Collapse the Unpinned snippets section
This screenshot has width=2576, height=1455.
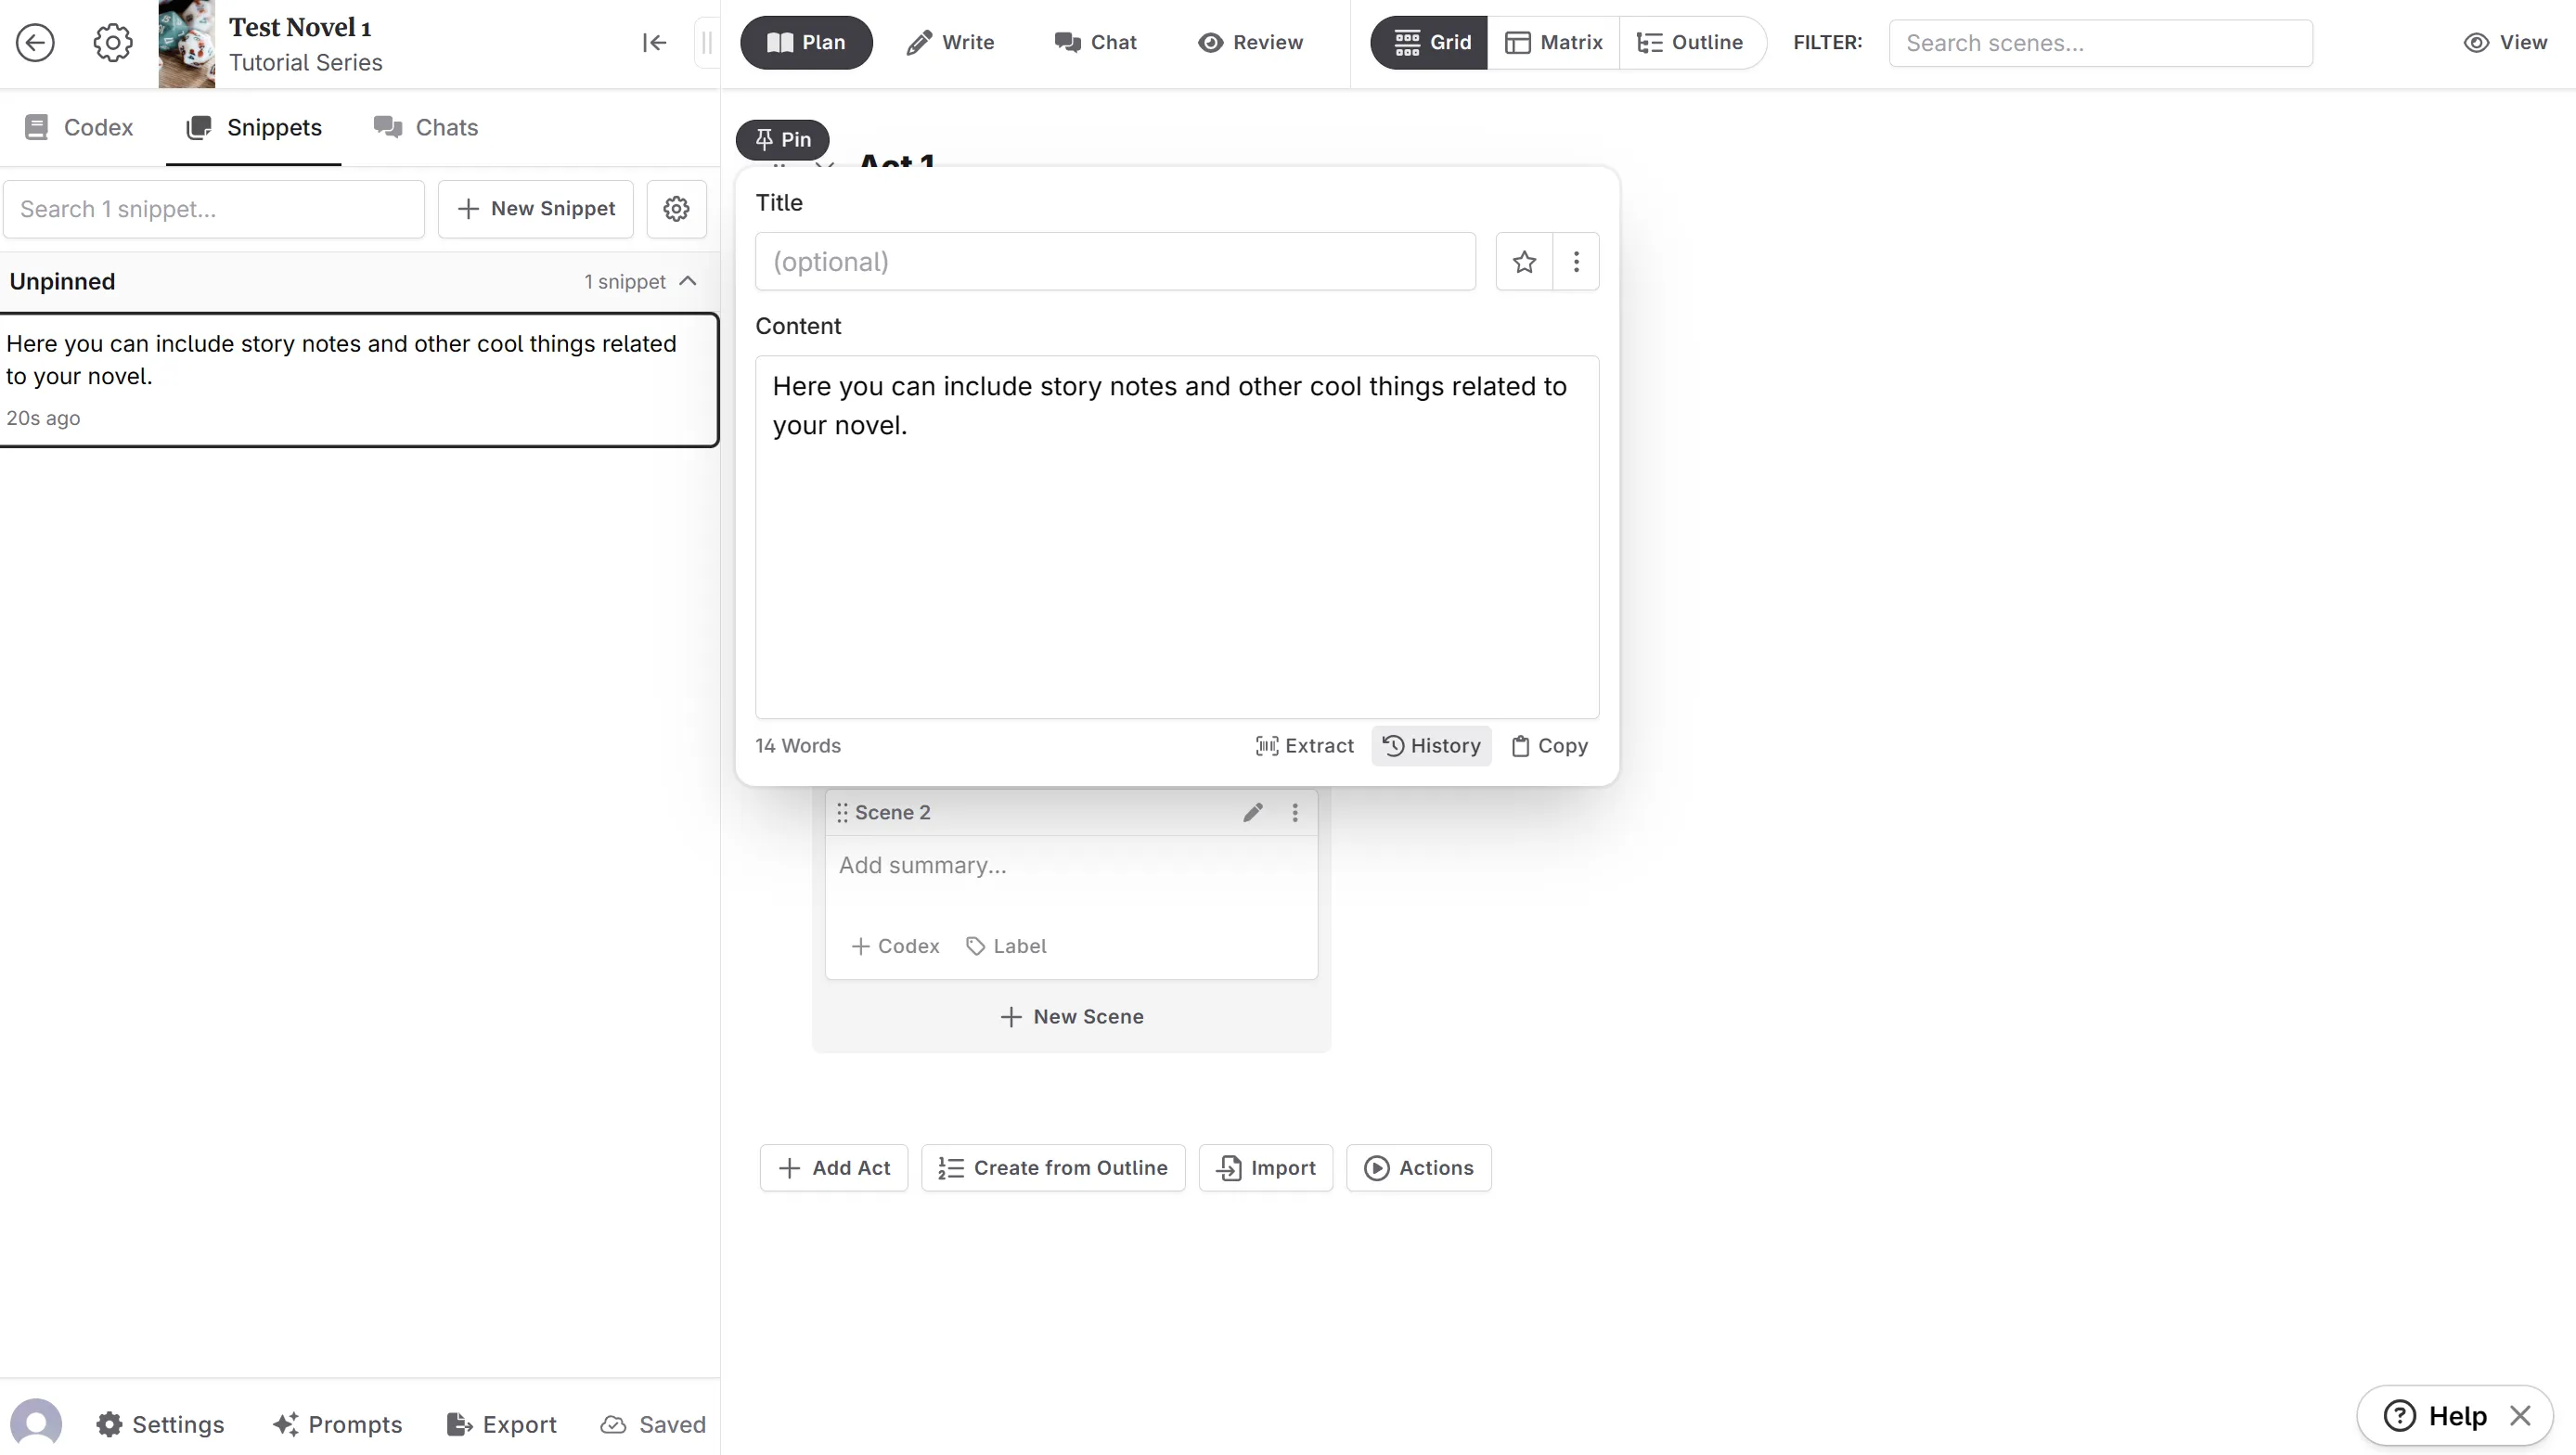[x=688, y=281]
